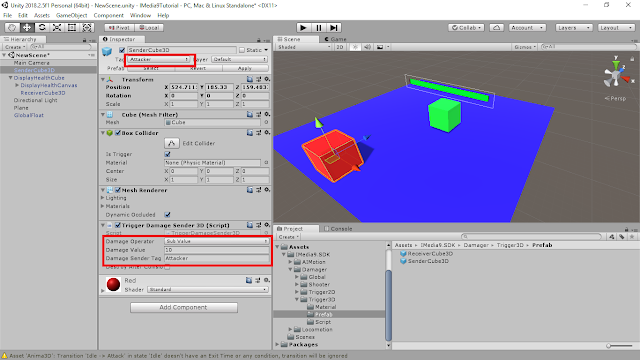Select the Hand tool in toolbar
640x360 pixels.
point(12,27)
